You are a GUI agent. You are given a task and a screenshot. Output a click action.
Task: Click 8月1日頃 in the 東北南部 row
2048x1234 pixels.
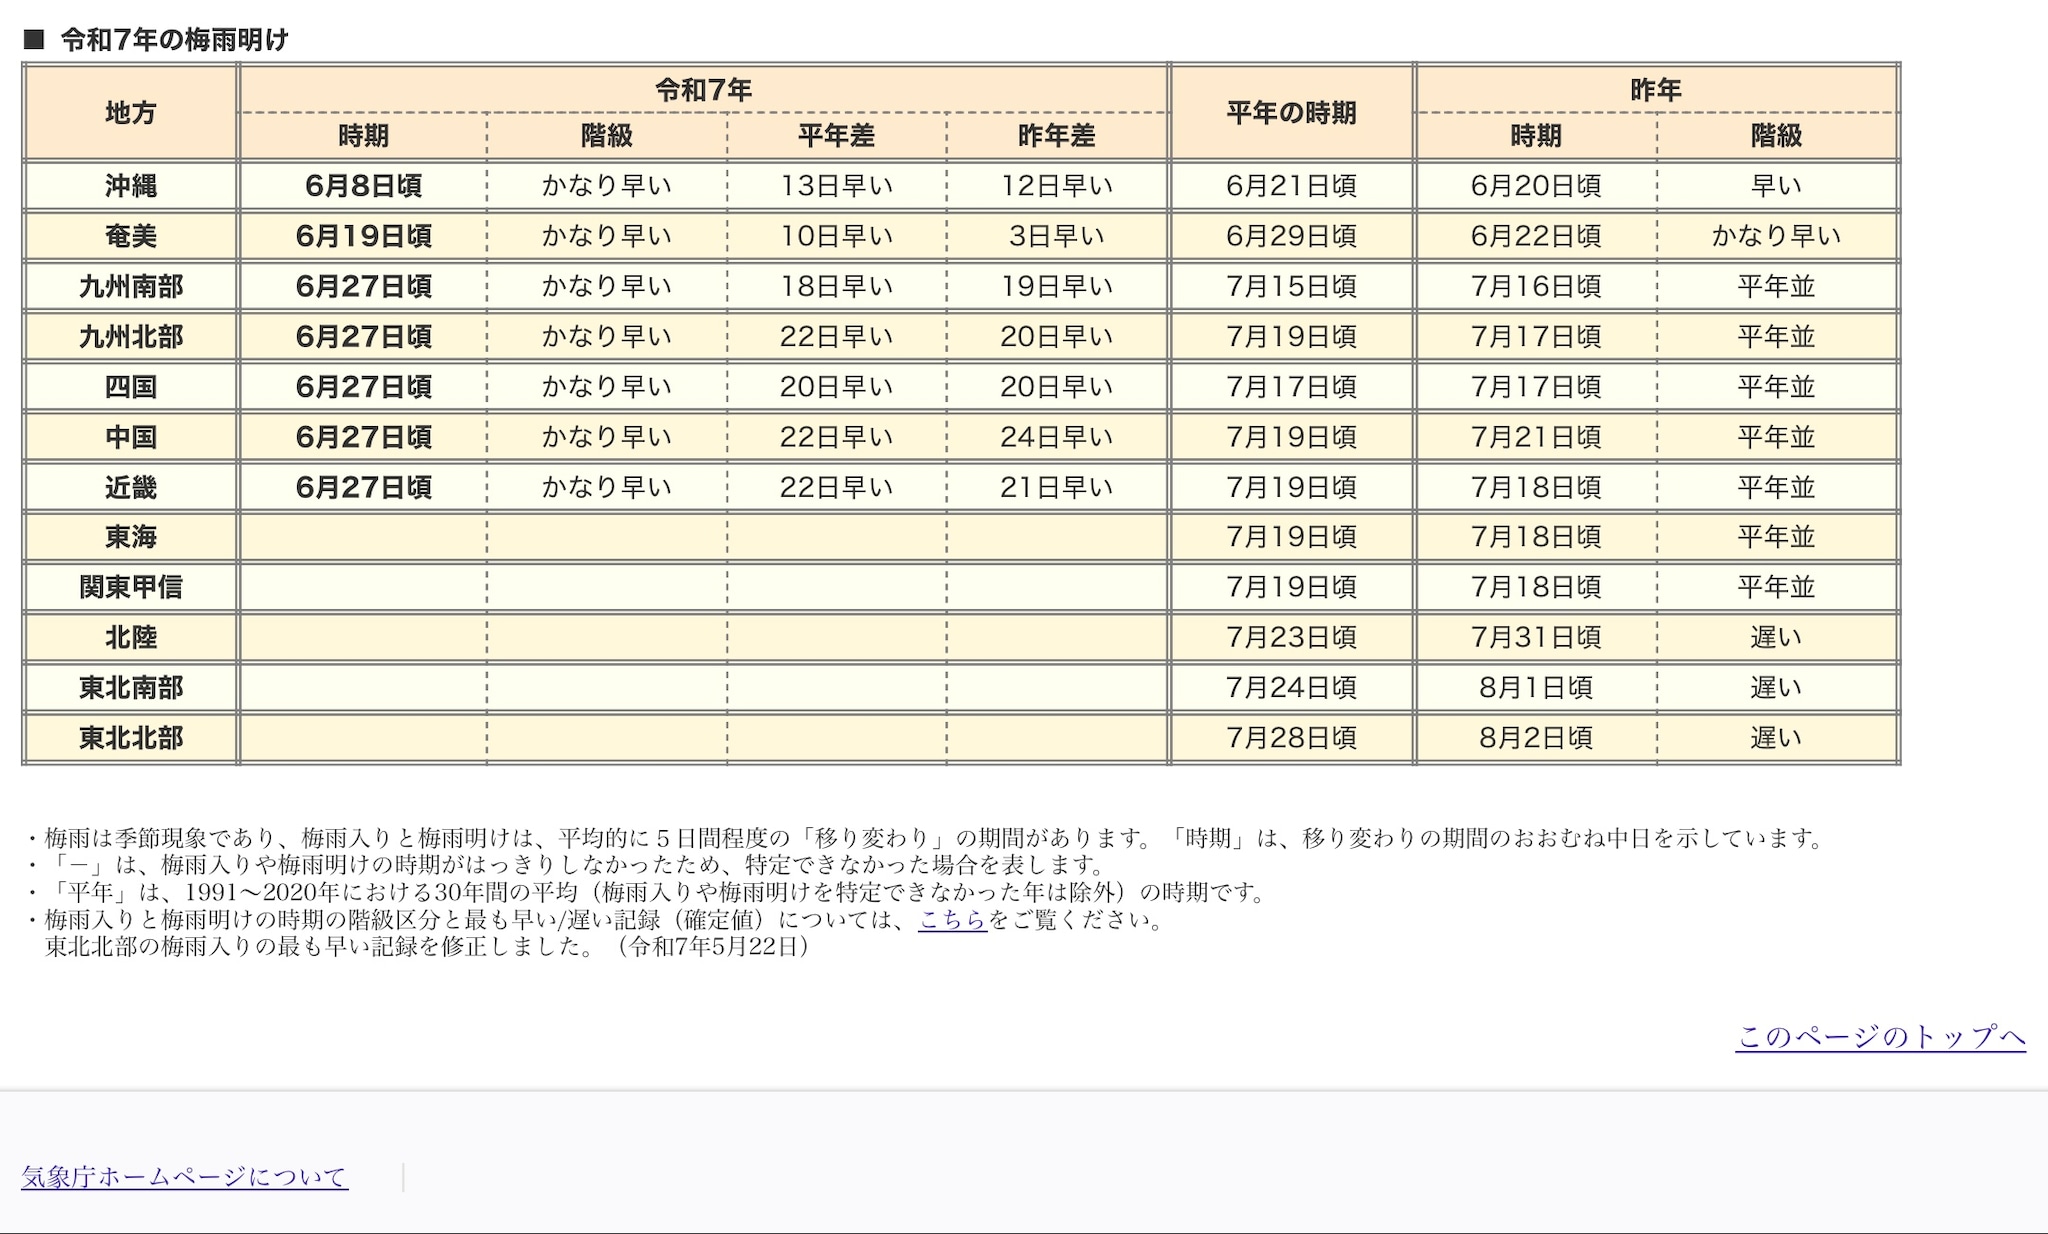point(1535,688)
